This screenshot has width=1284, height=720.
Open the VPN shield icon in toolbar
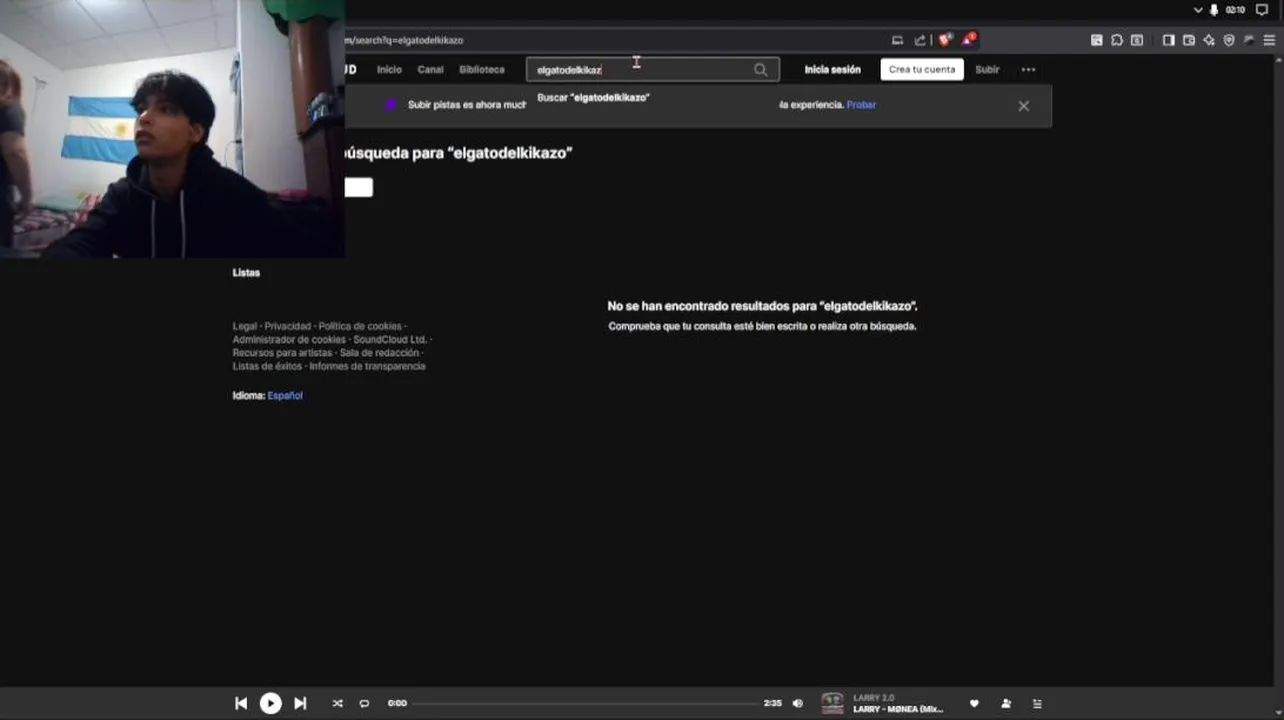point(1229,40)
